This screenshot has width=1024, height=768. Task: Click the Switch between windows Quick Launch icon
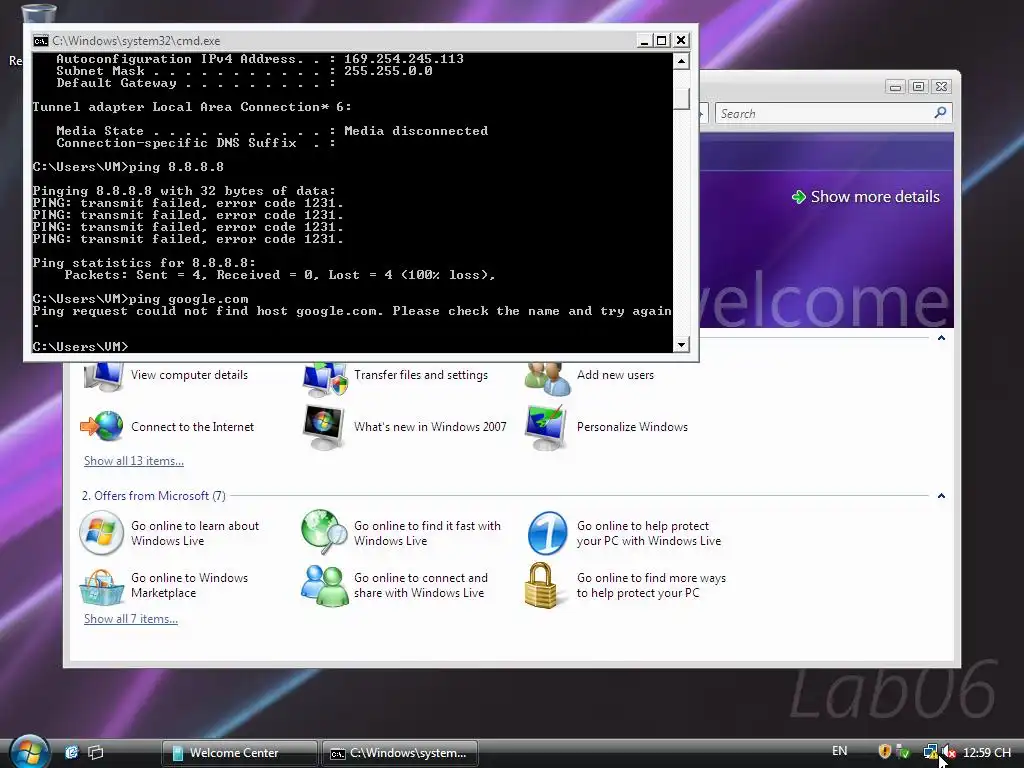coord(96,752)
